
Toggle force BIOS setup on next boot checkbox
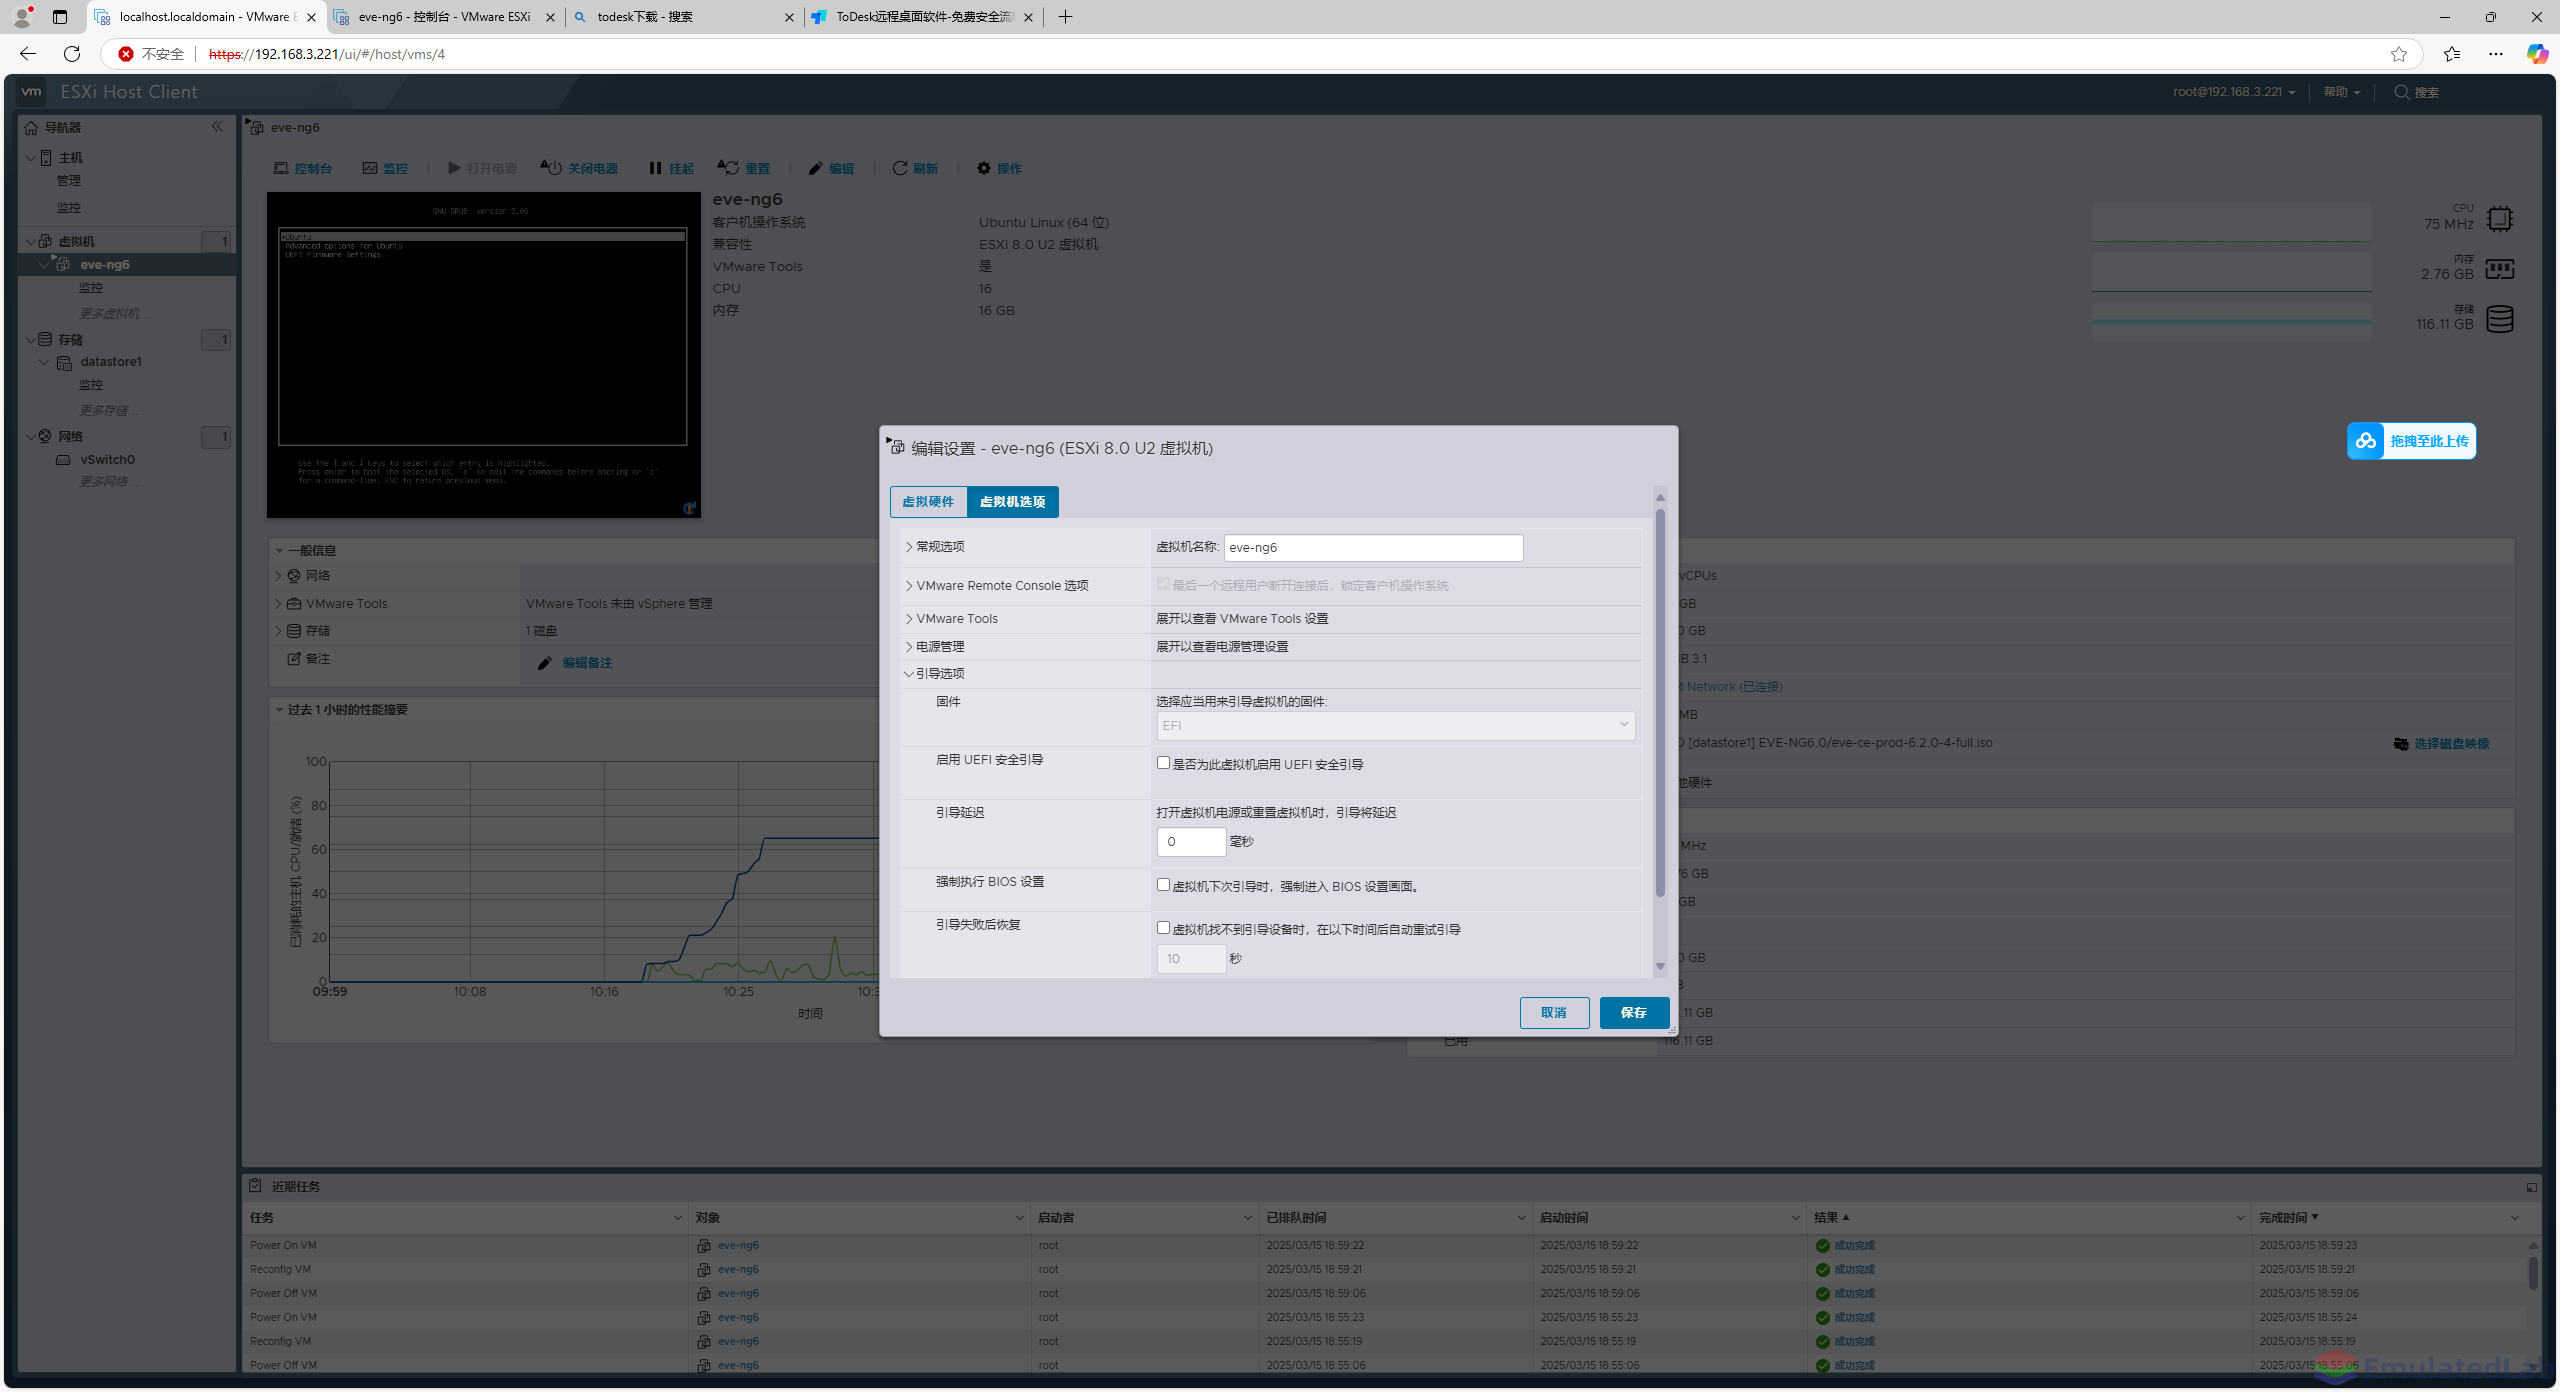(1163, 885)
